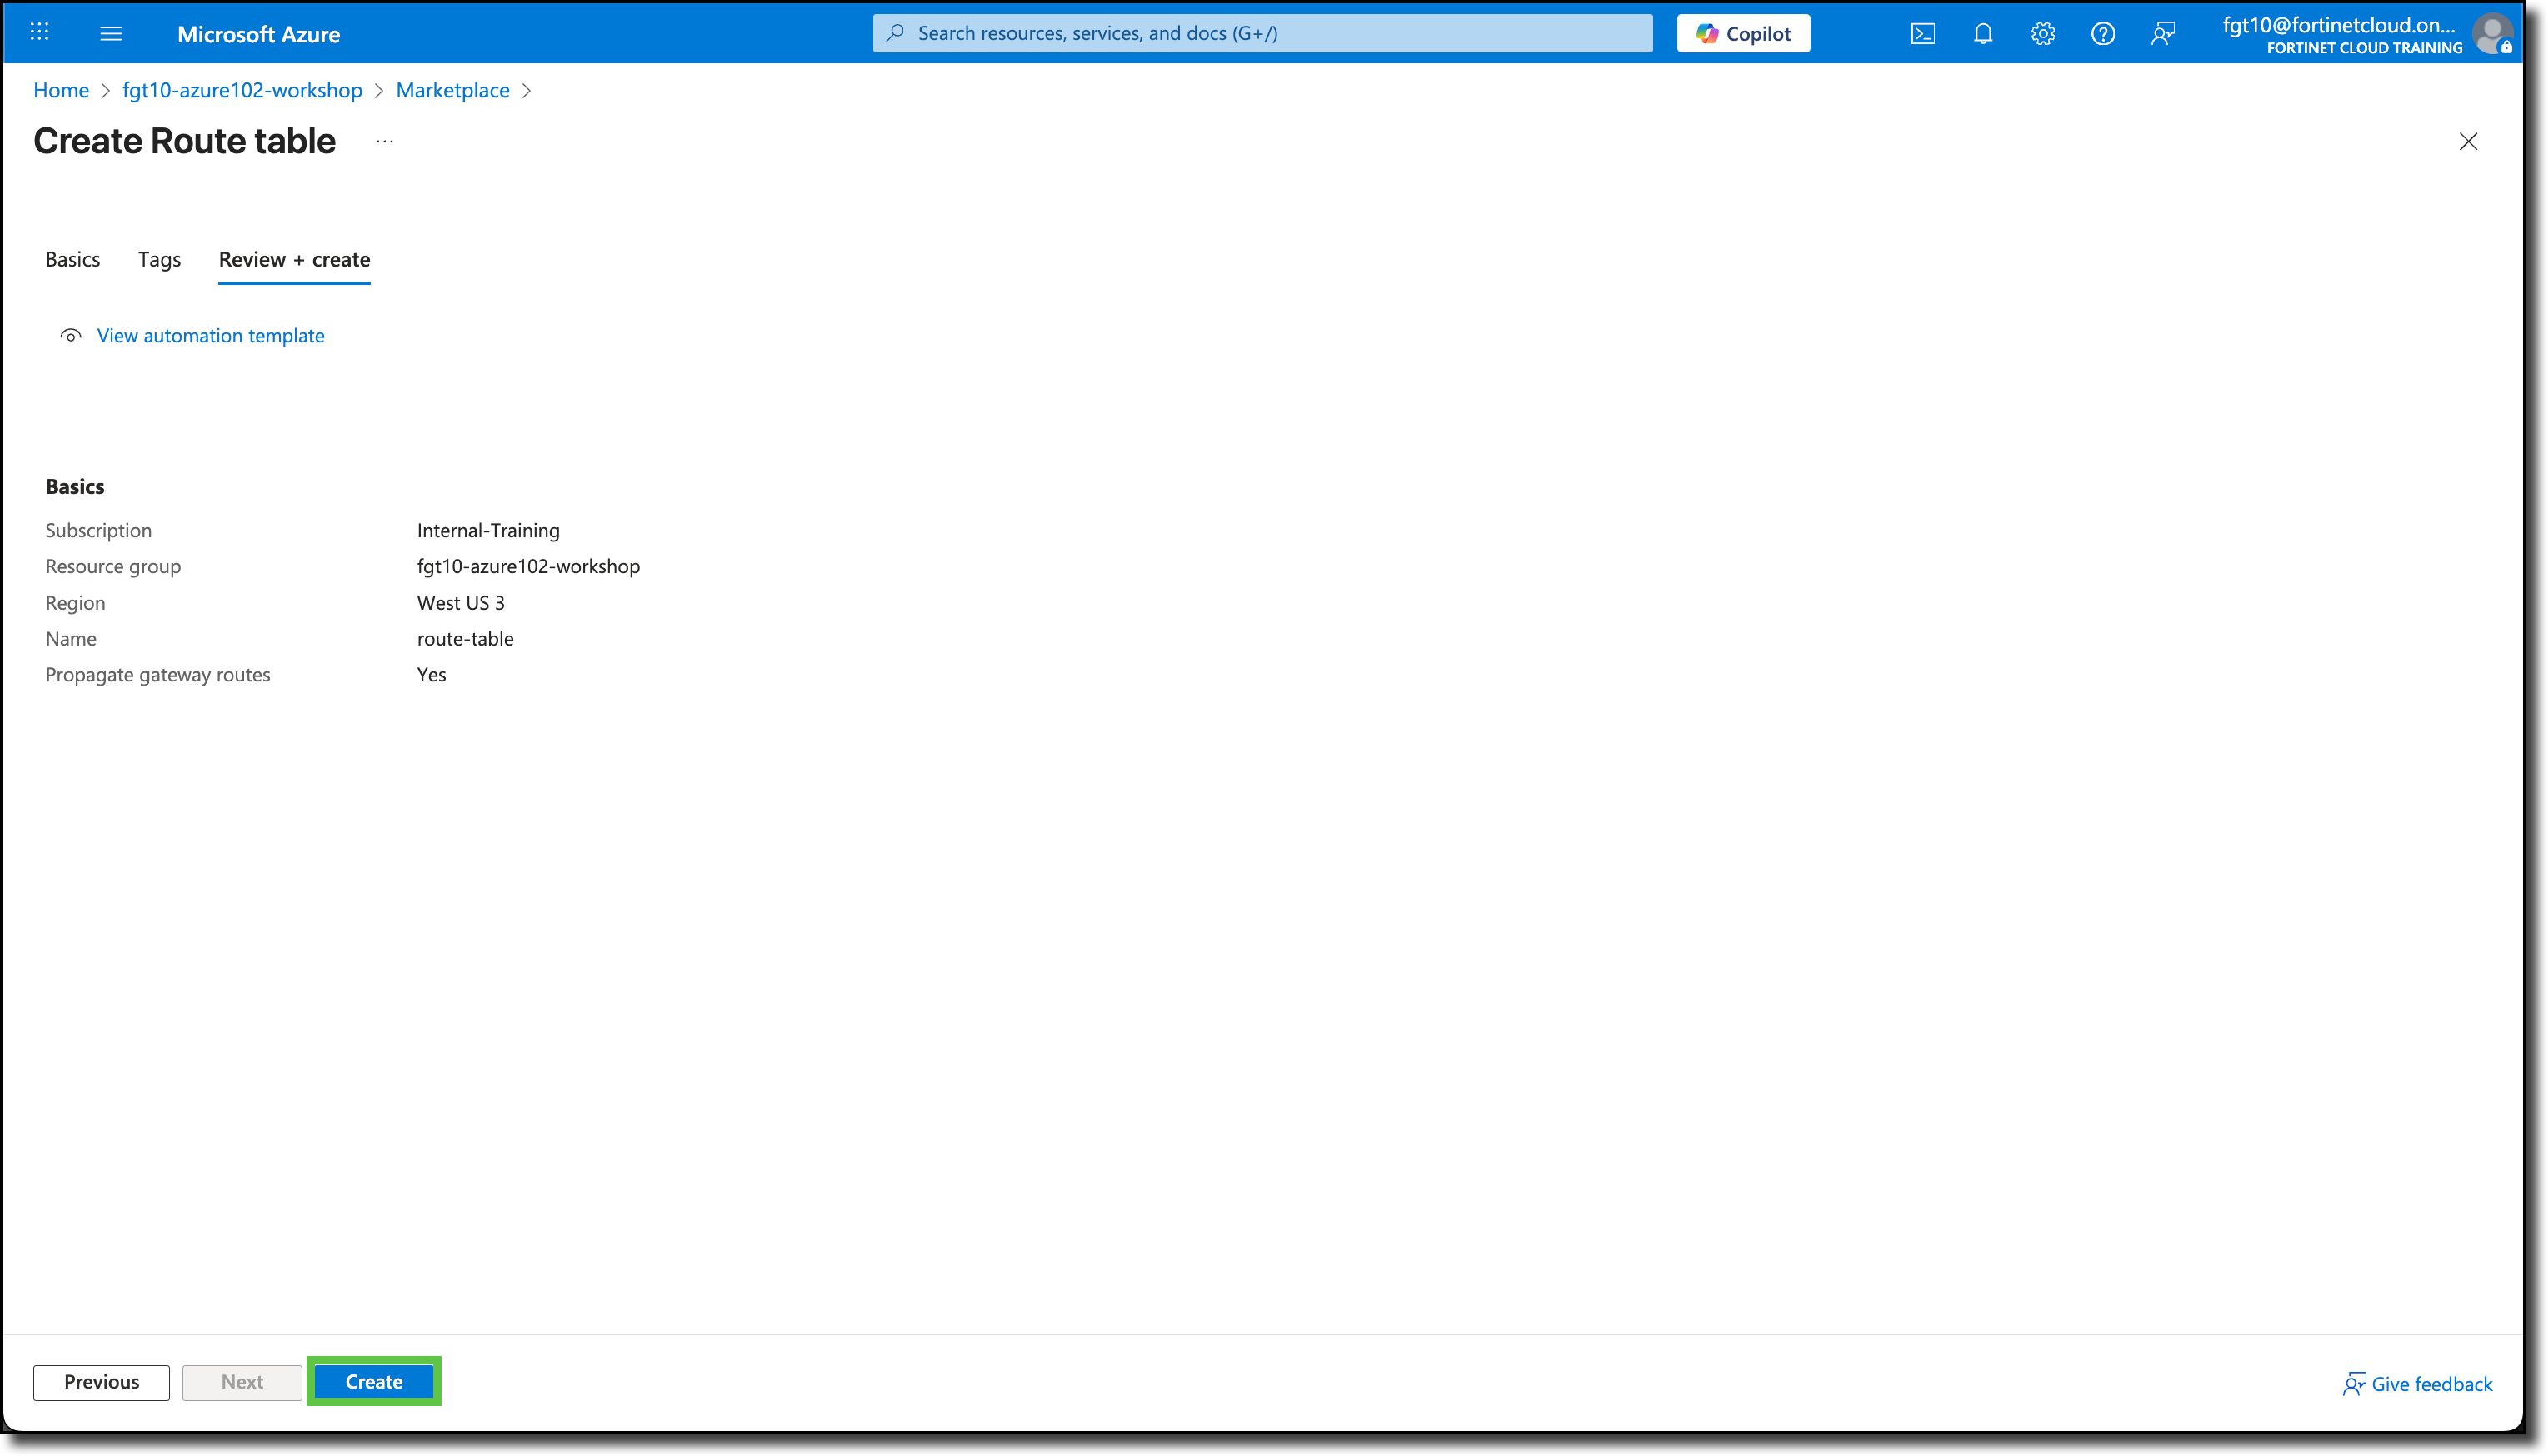
Task: Open the feedback icon in the top bar
Action: tap(2163, 33)
